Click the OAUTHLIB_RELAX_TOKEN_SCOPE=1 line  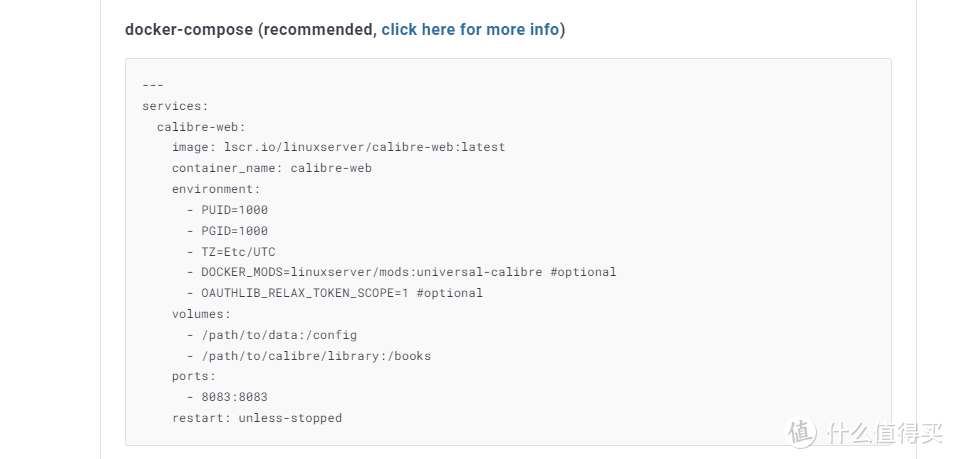[335, 293]
